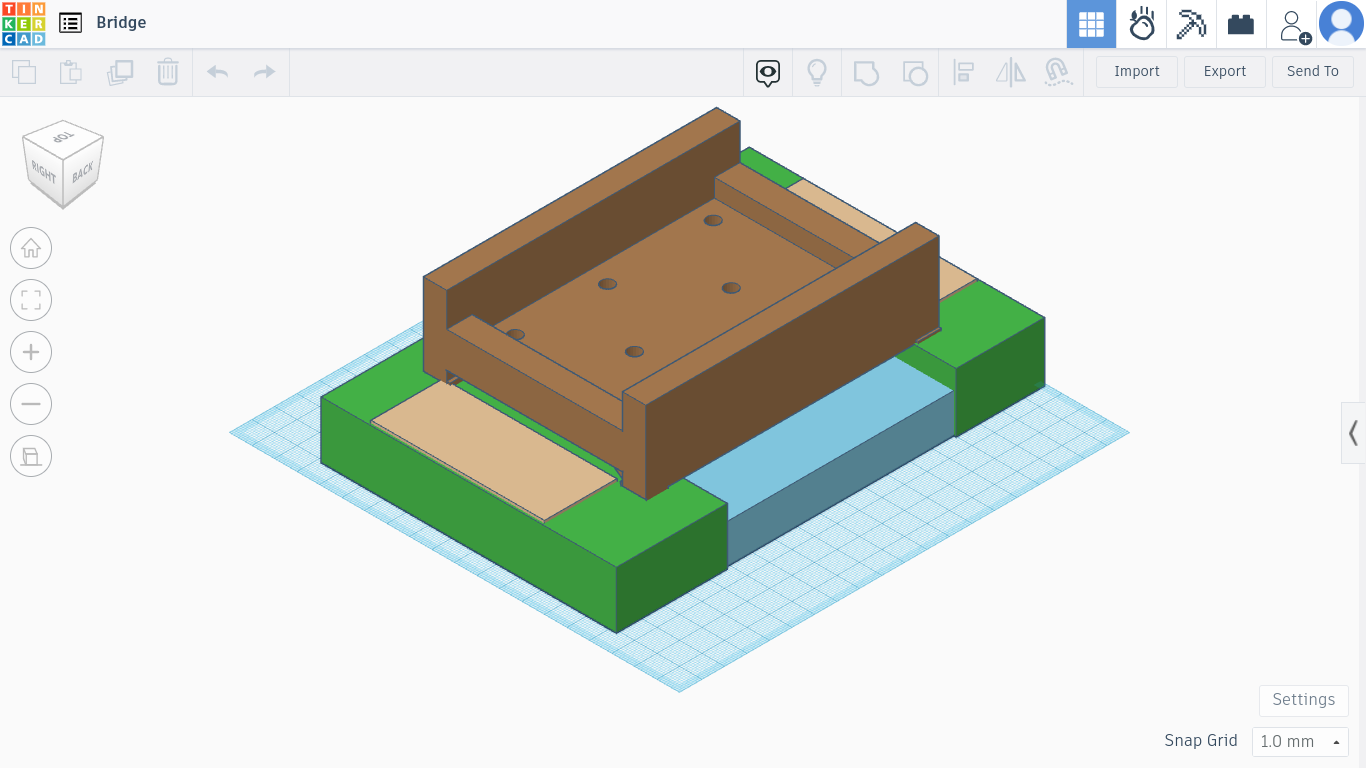The width and height of the screenshot is (1366, 768).
Task: Expand the collapsed shapes panel arrow
Action: coord(1353,433)
